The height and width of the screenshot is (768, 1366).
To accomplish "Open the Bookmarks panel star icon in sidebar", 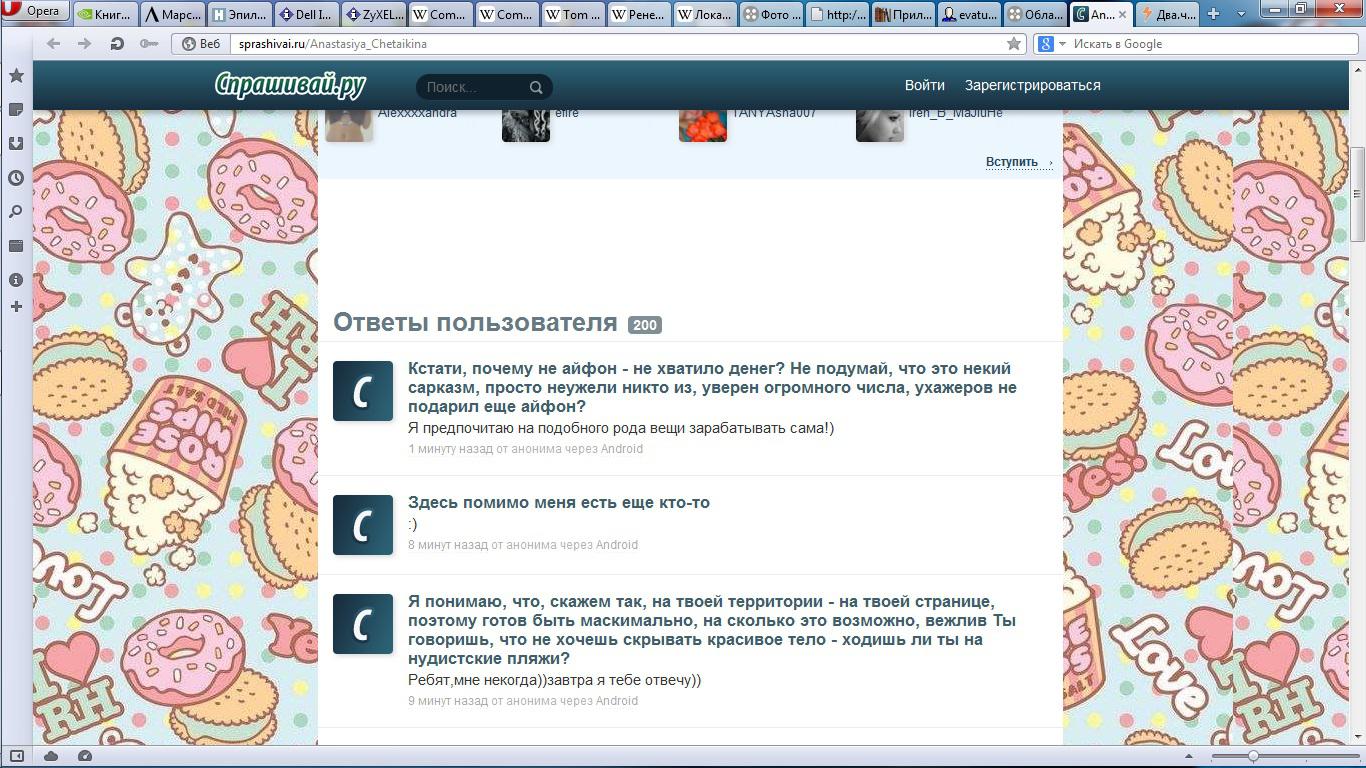I will pos(16,76).
